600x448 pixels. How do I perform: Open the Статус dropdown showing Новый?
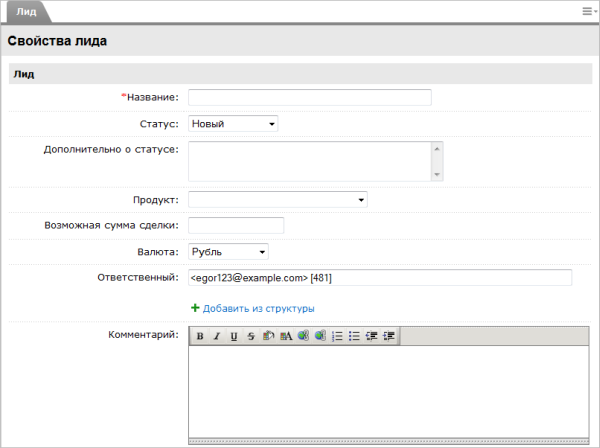click(232, 124)
